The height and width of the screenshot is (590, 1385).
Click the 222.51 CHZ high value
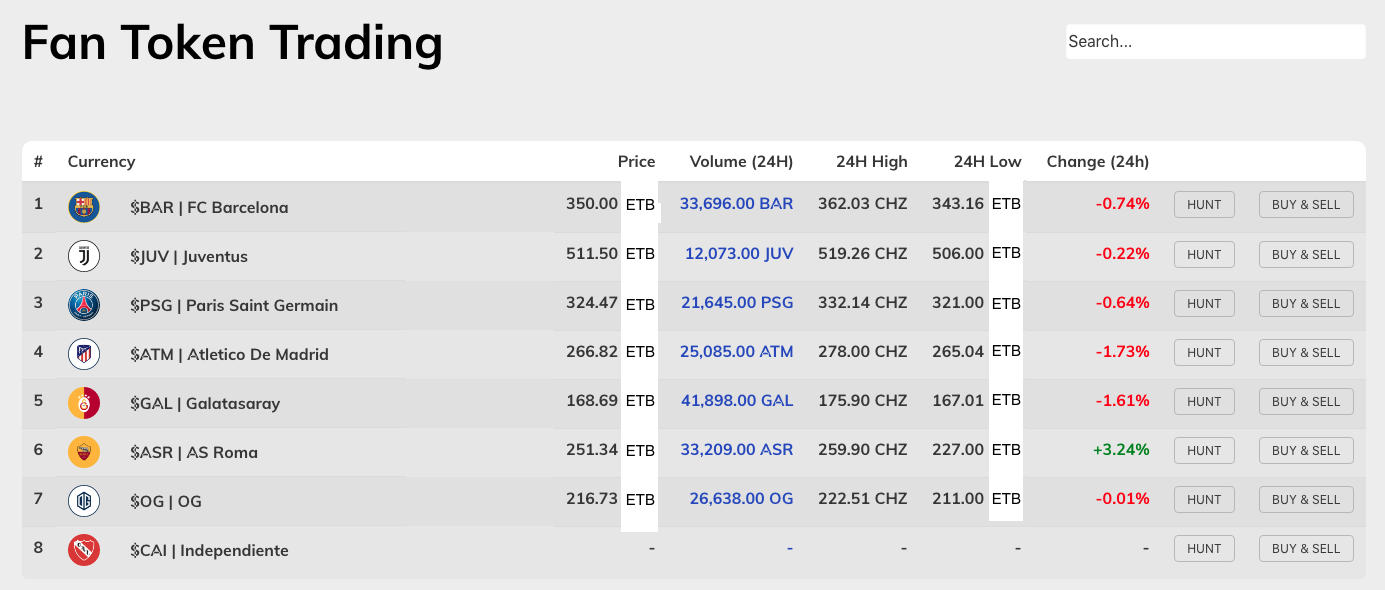pos(863,499)
